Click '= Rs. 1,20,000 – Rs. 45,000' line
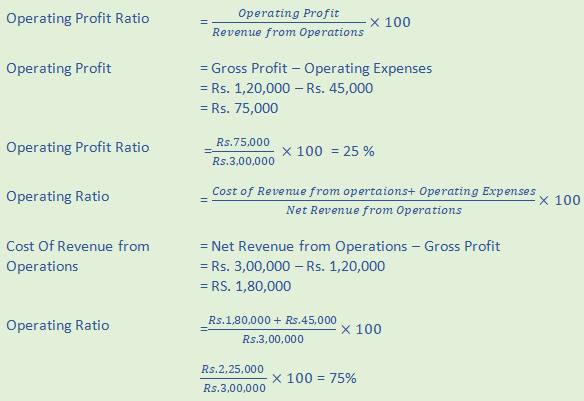Image resolution: width=584 pixels, height=401 pixels. (286, 89)
